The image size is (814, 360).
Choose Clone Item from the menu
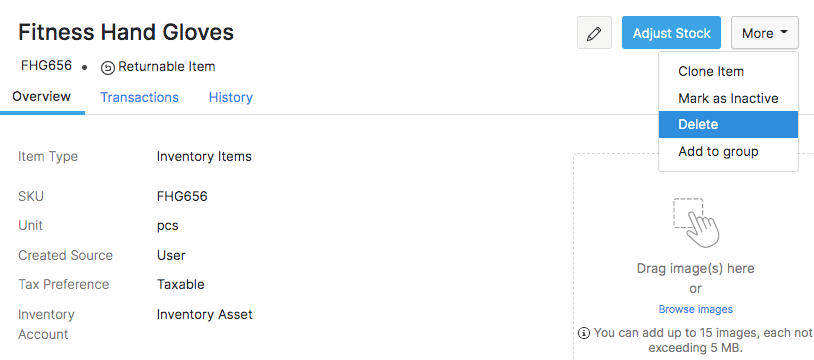[710, 72]
